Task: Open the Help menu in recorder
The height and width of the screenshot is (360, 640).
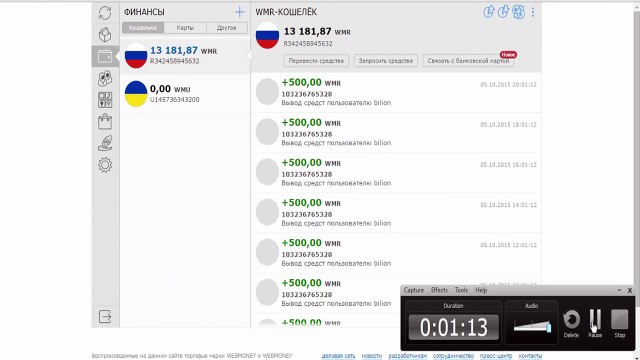Action: tap(481, 290)
